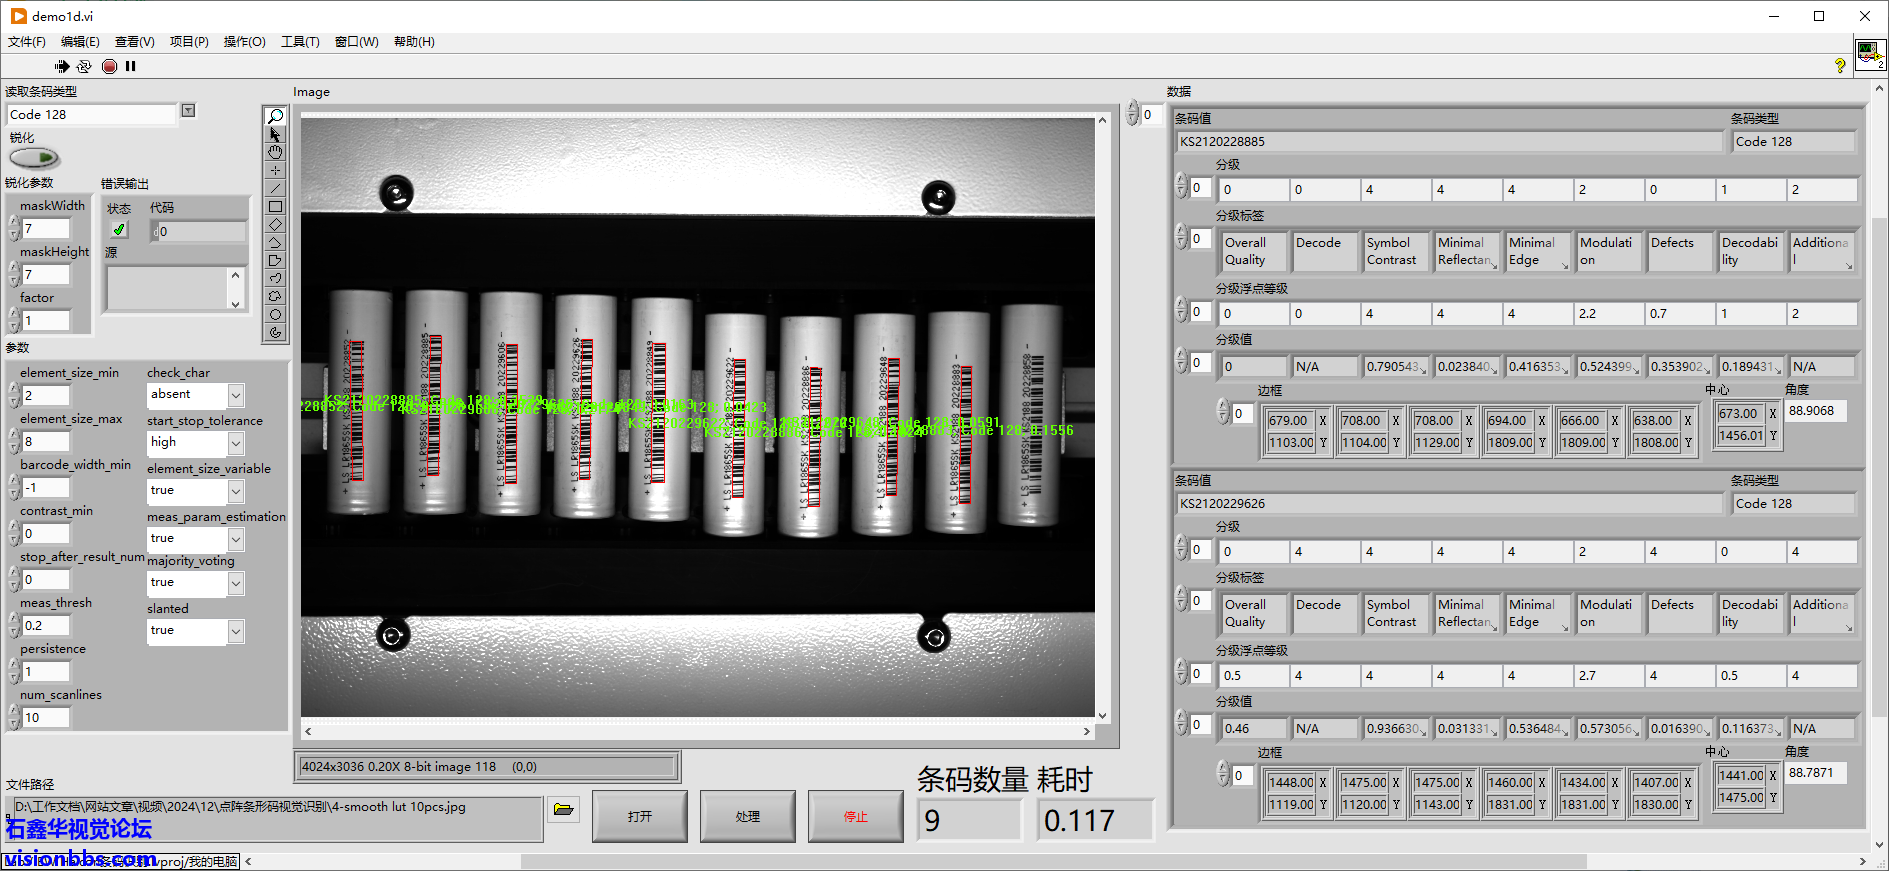
Task: Click the 状态 green checkmark indicator
Action: (x=119, y=230)
